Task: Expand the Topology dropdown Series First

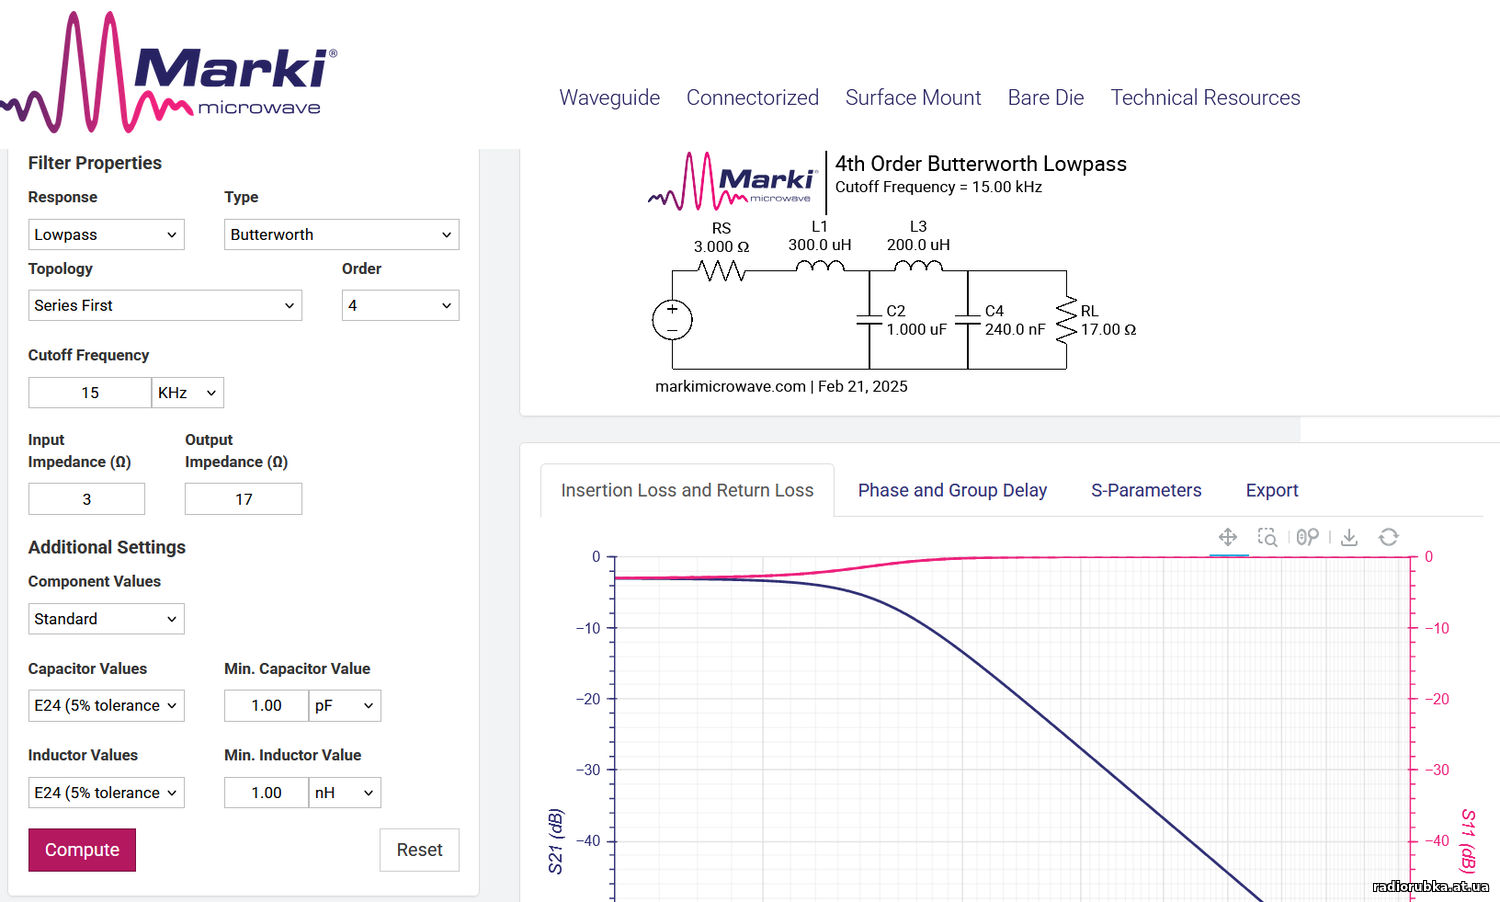Action: pos(165,305)
